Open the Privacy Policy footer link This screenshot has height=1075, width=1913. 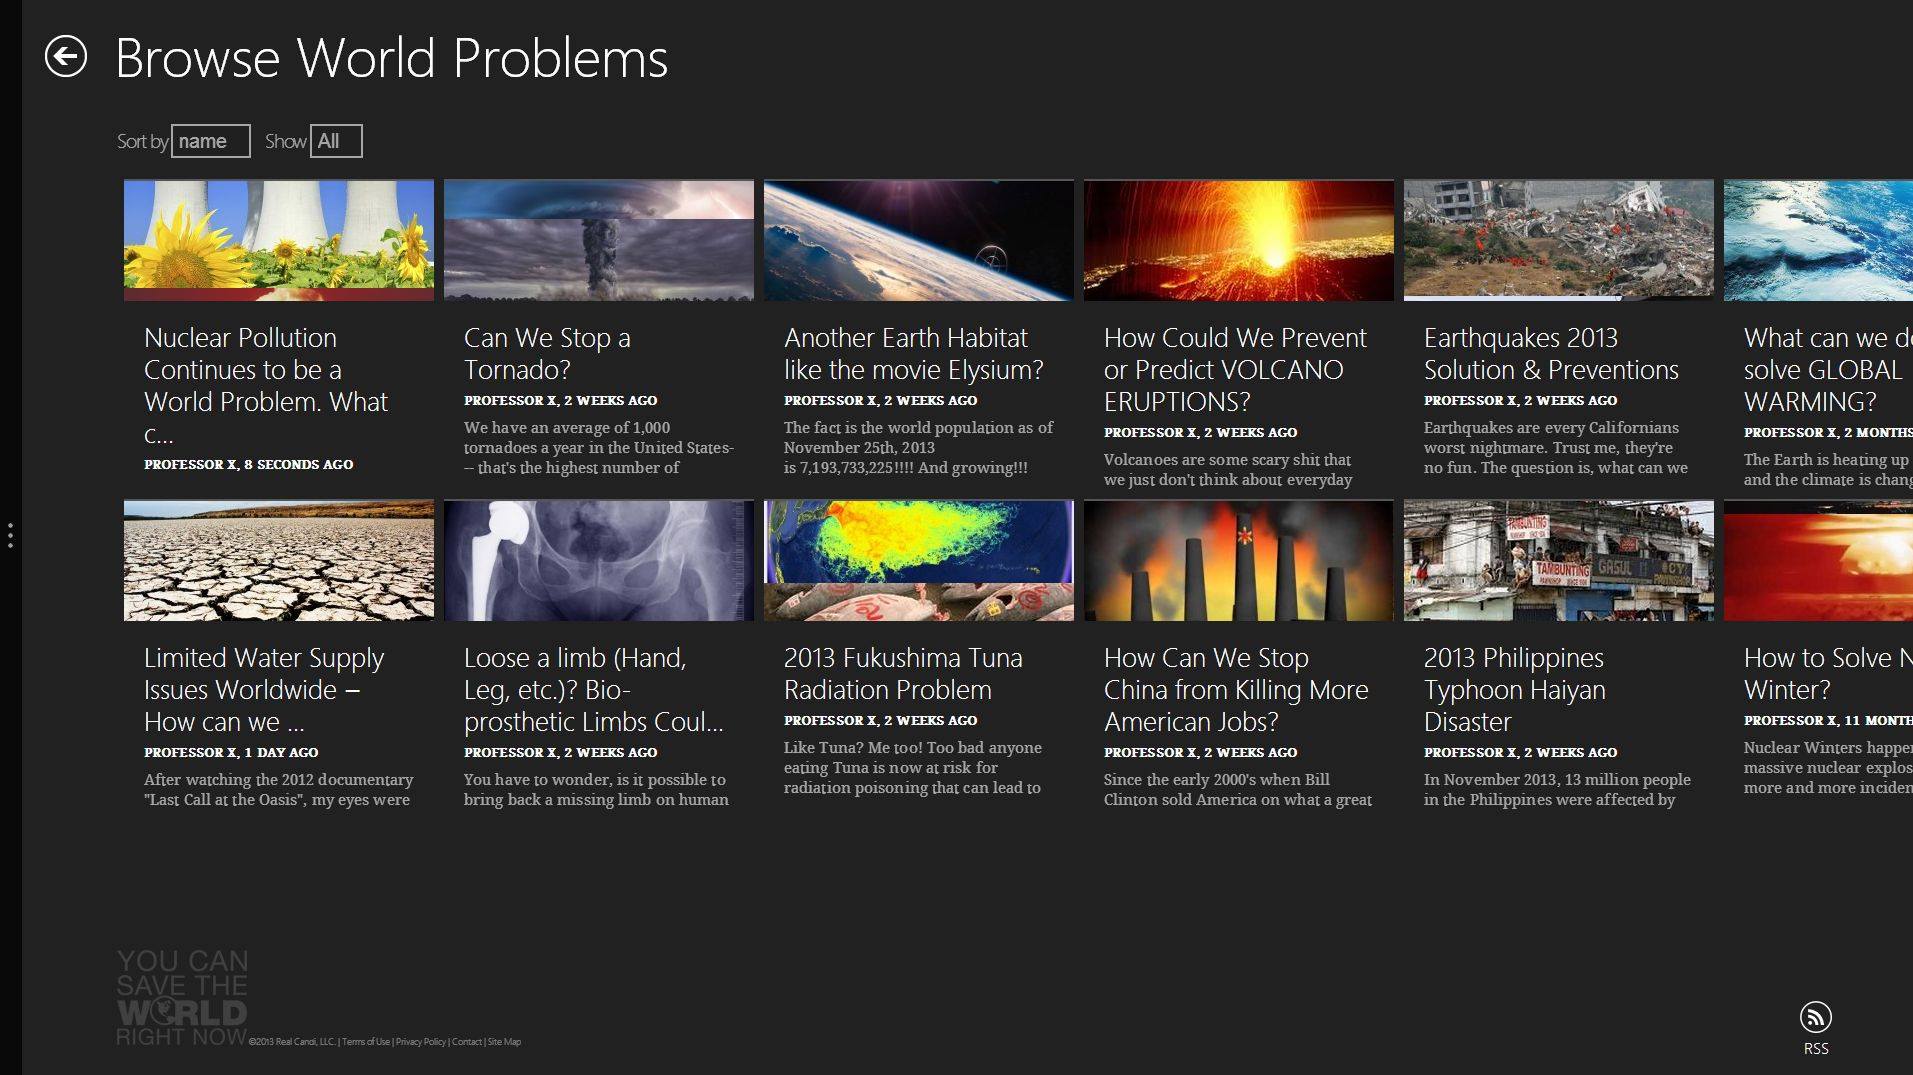click(x=420, y=1042)
